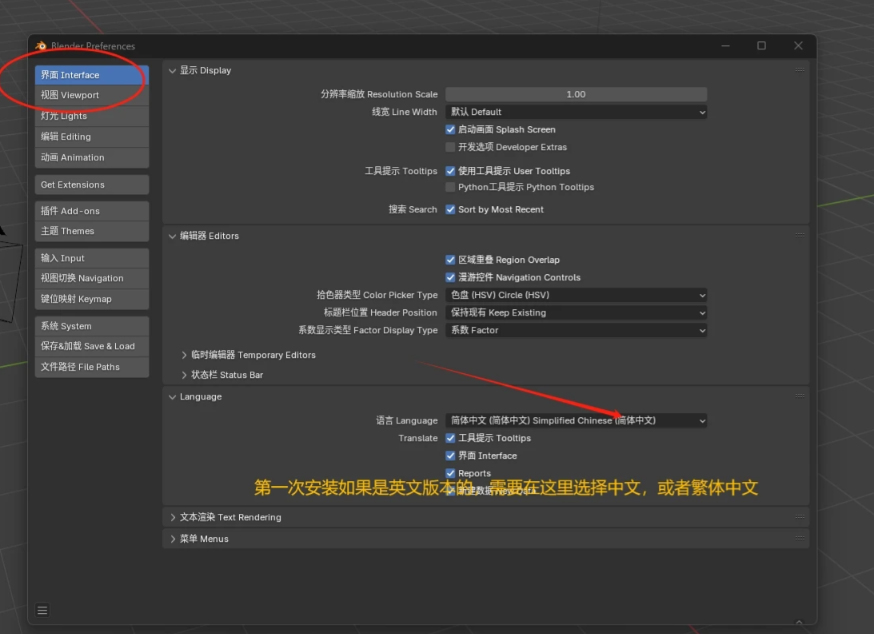Grab the Text Rendering panel drag grip

point(800,517)
